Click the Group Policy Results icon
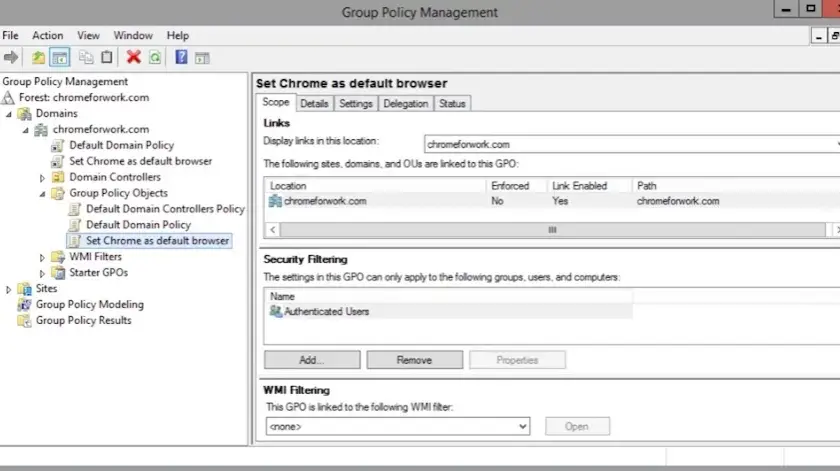 (25, 320)
